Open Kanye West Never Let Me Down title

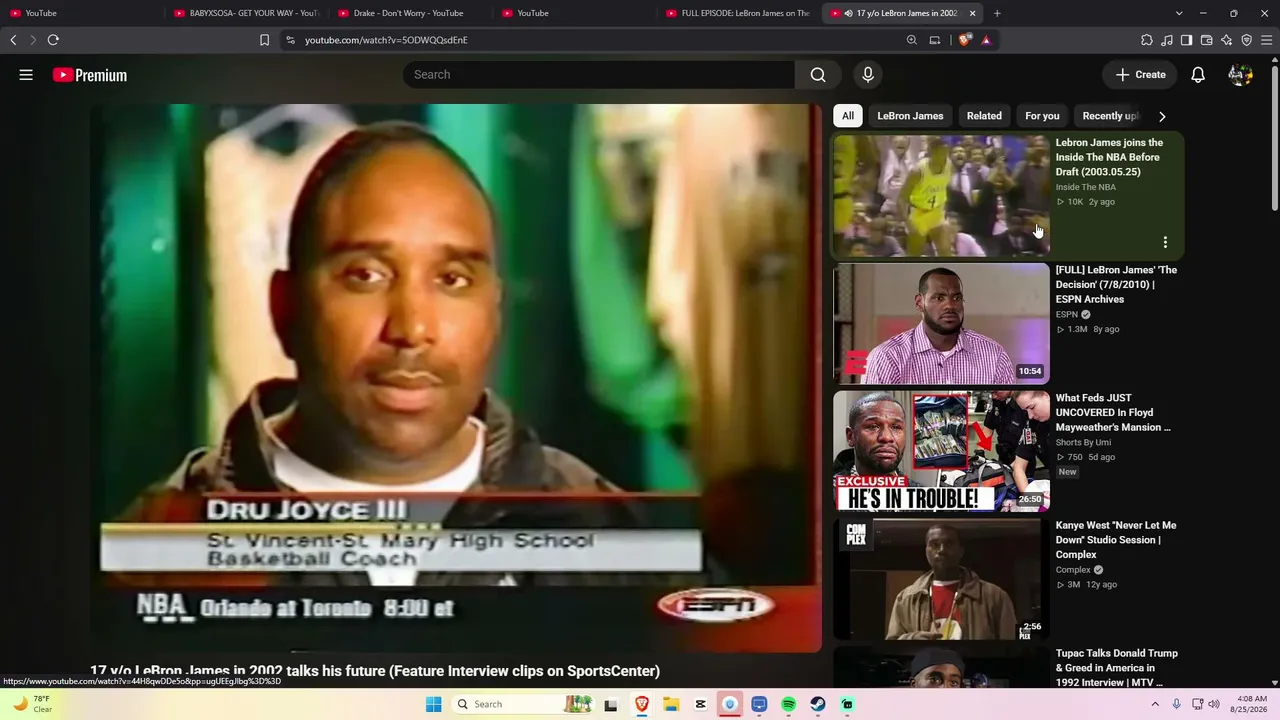[1116, 540]
